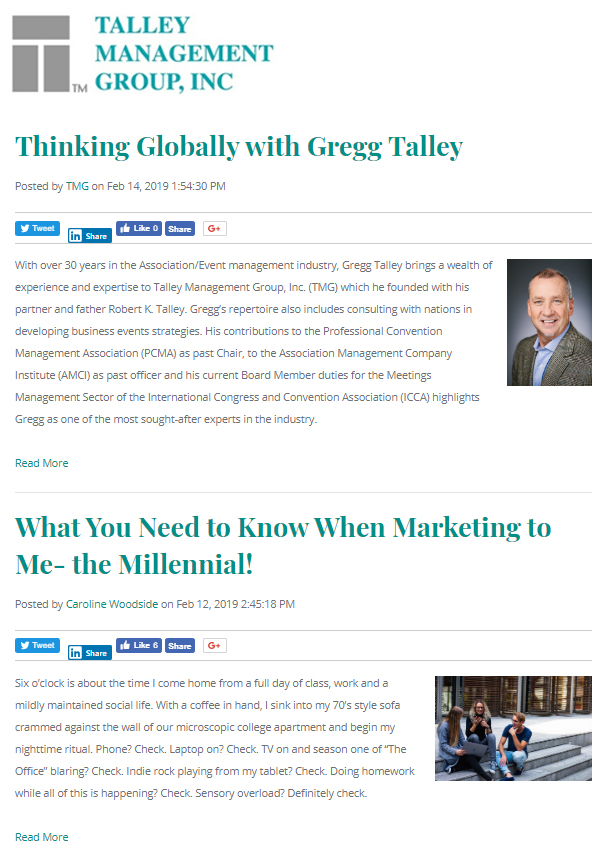Read more of the Millennial marketing post
600x849 pixels.
(x=42, y=837)
